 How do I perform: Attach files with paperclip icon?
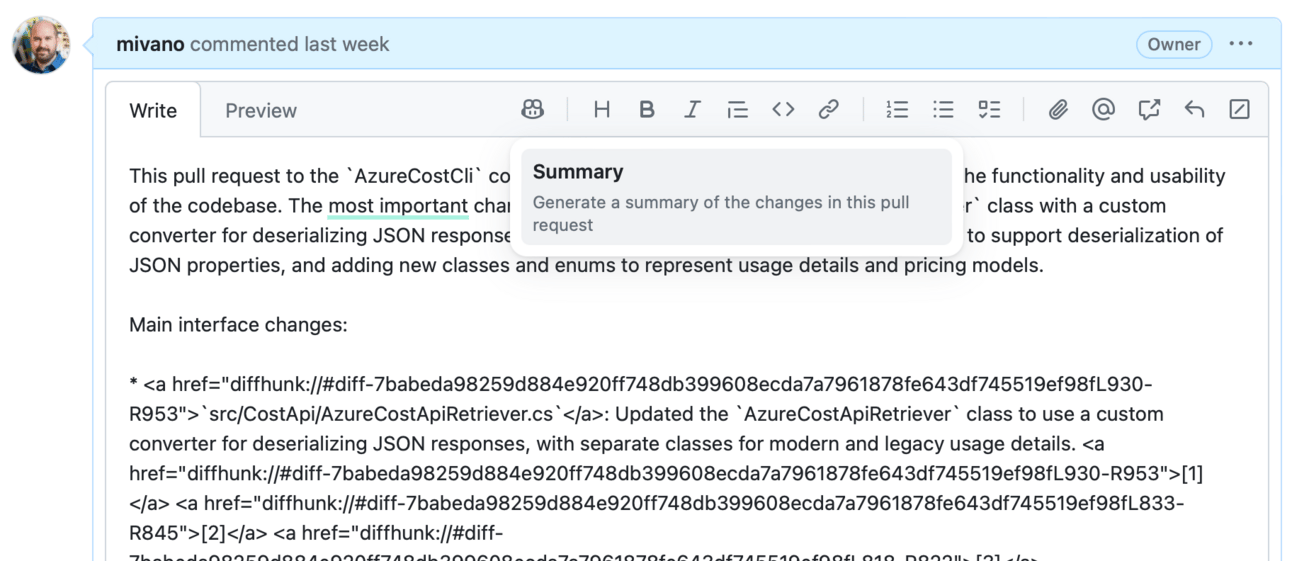(1058, 110)
